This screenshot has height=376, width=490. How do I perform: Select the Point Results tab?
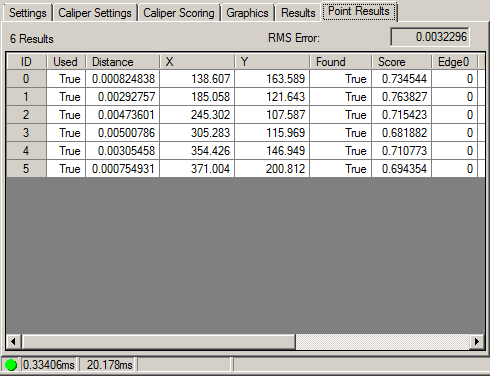359,11
